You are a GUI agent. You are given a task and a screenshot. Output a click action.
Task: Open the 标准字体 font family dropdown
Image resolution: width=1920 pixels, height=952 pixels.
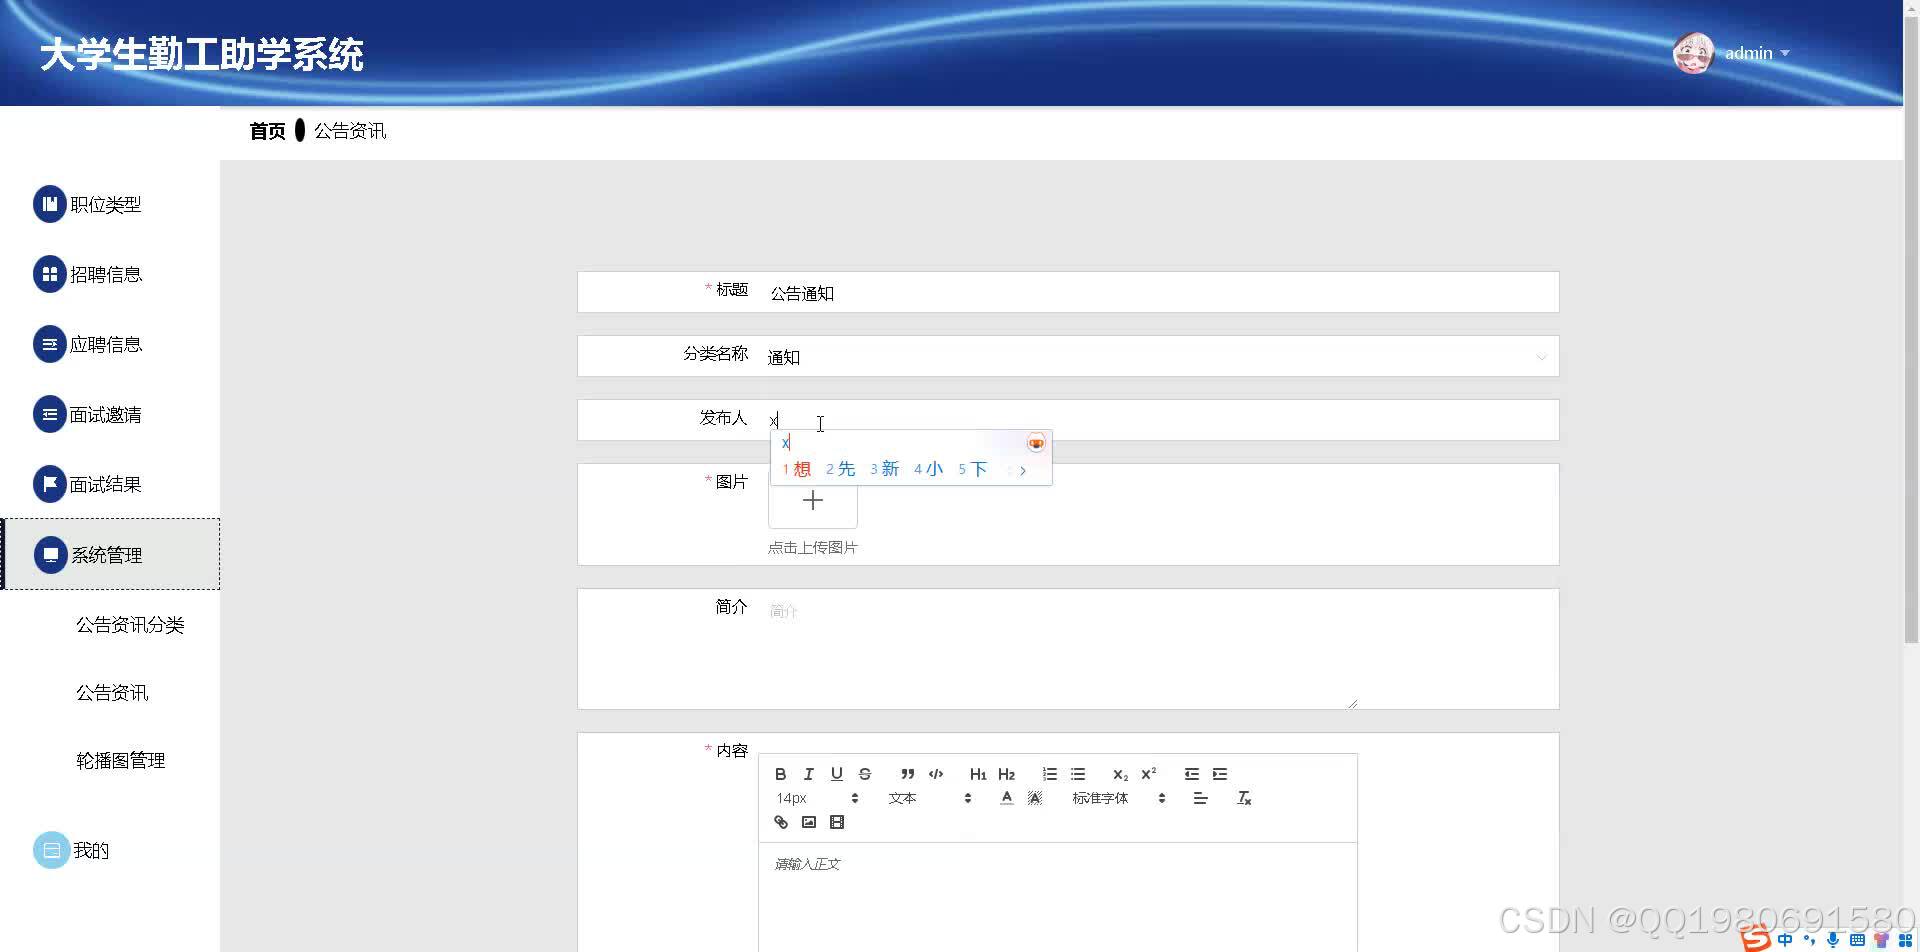[x=1100, y=797]
